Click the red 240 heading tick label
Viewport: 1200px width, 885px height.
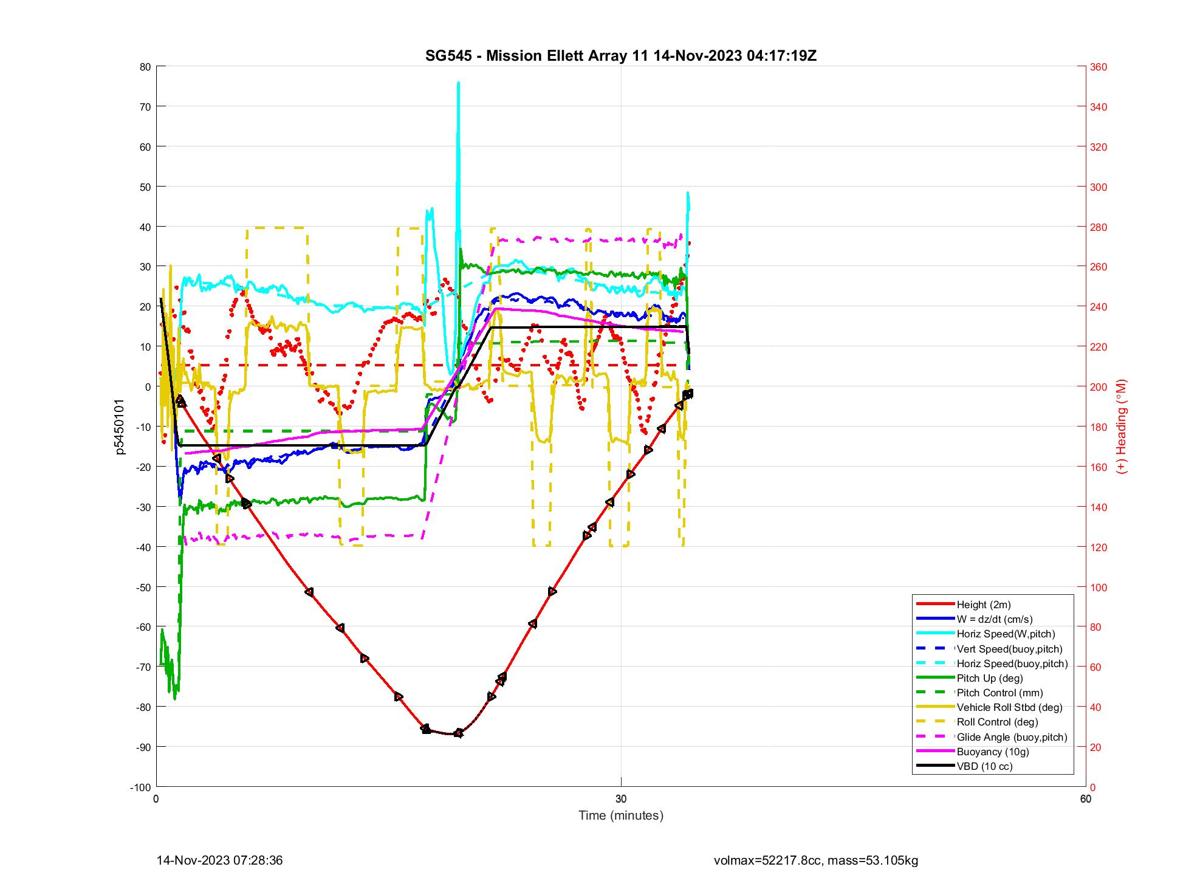coord(1100,307)
